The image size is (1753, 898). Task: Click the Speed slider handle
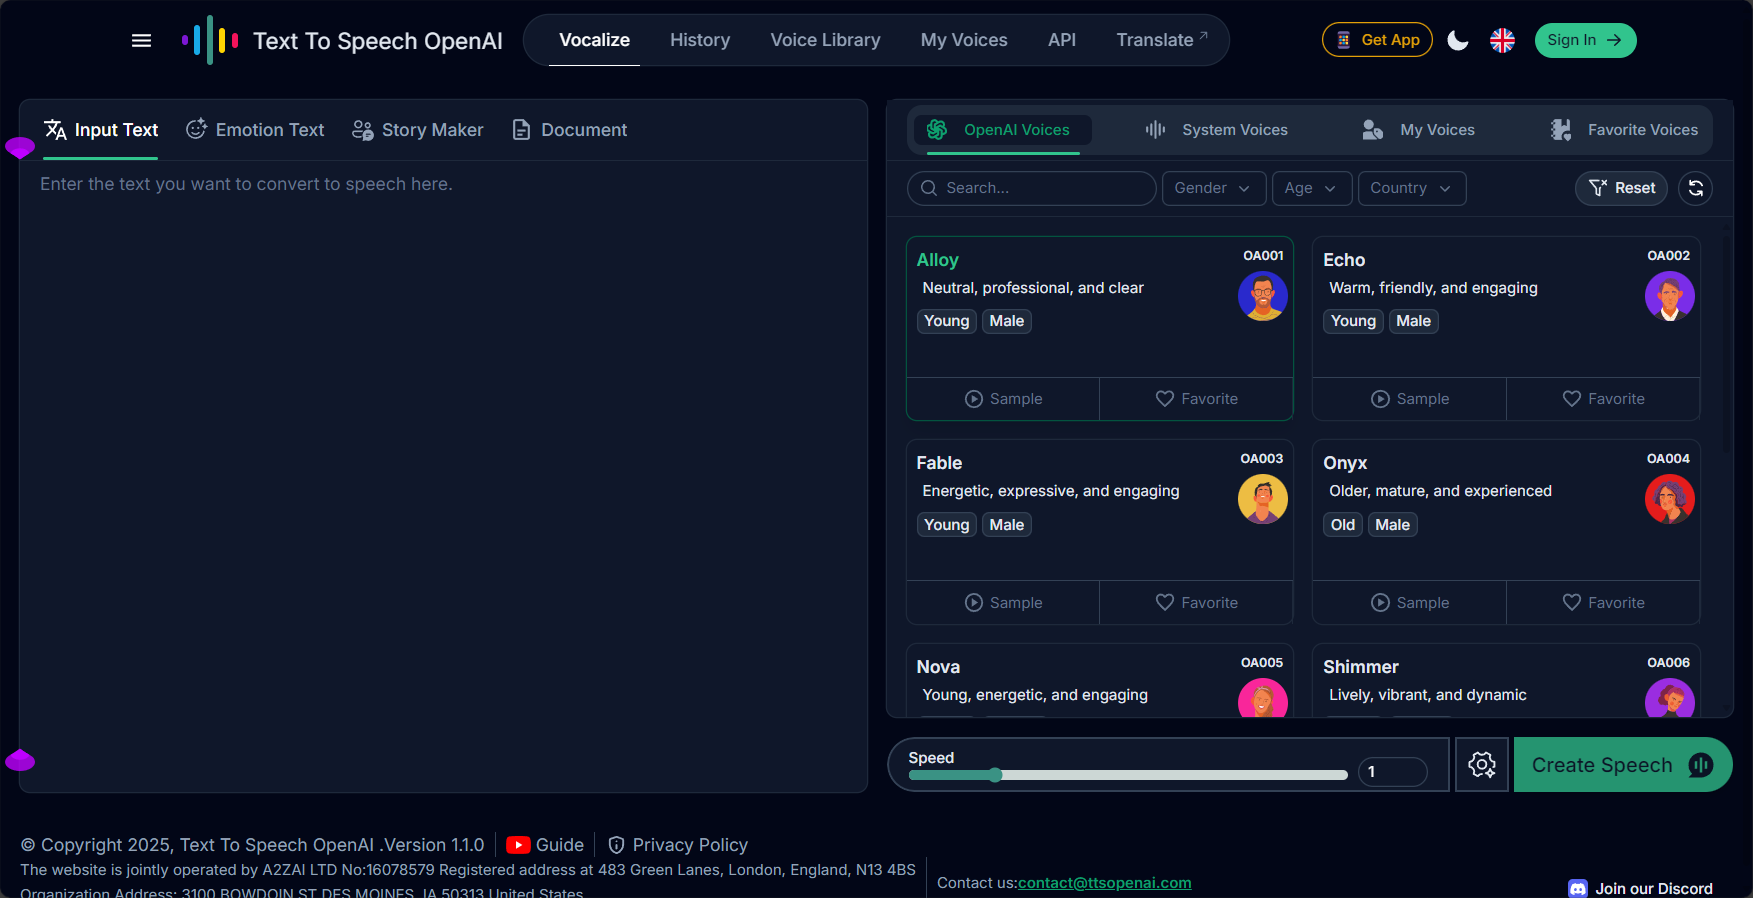[x=995, y=775]
